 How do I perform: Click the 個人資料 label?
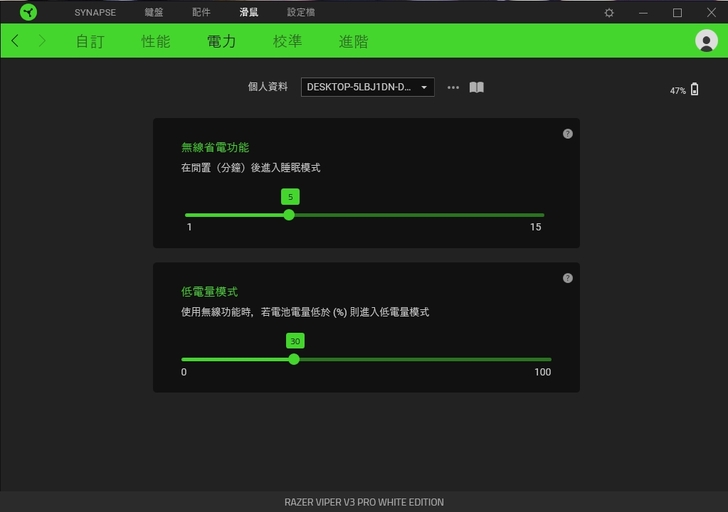pos(267,87)
